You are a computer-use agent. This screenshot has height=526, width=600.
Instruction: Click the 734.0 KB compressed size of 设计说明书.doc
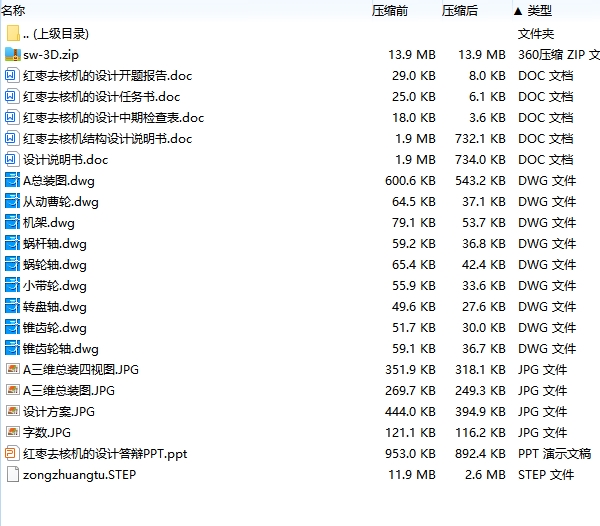click(x=480, y=160)
